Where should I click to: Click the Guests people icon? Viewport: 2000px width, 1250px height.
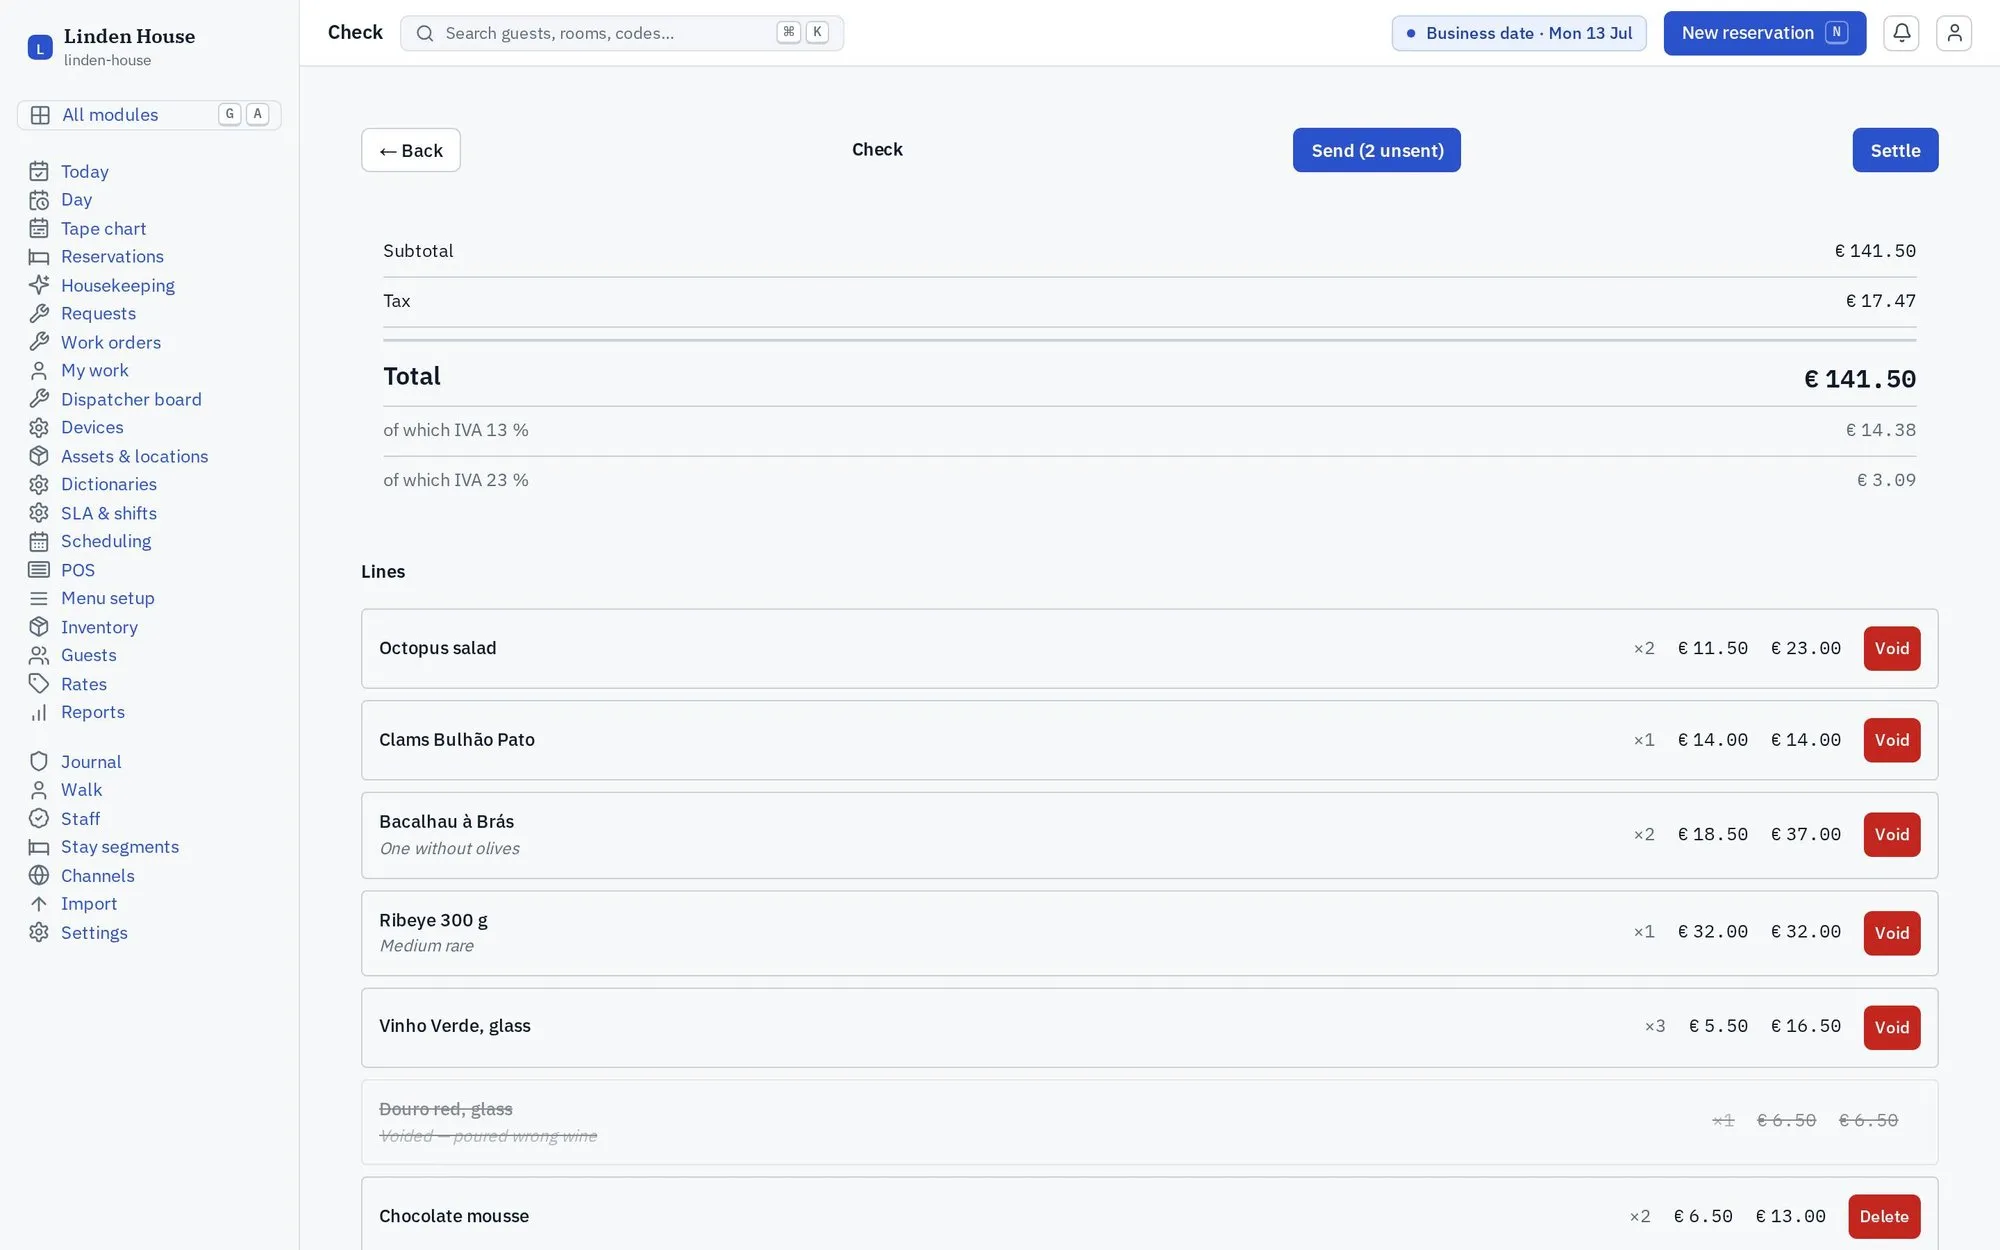click(x=39, y=655)
